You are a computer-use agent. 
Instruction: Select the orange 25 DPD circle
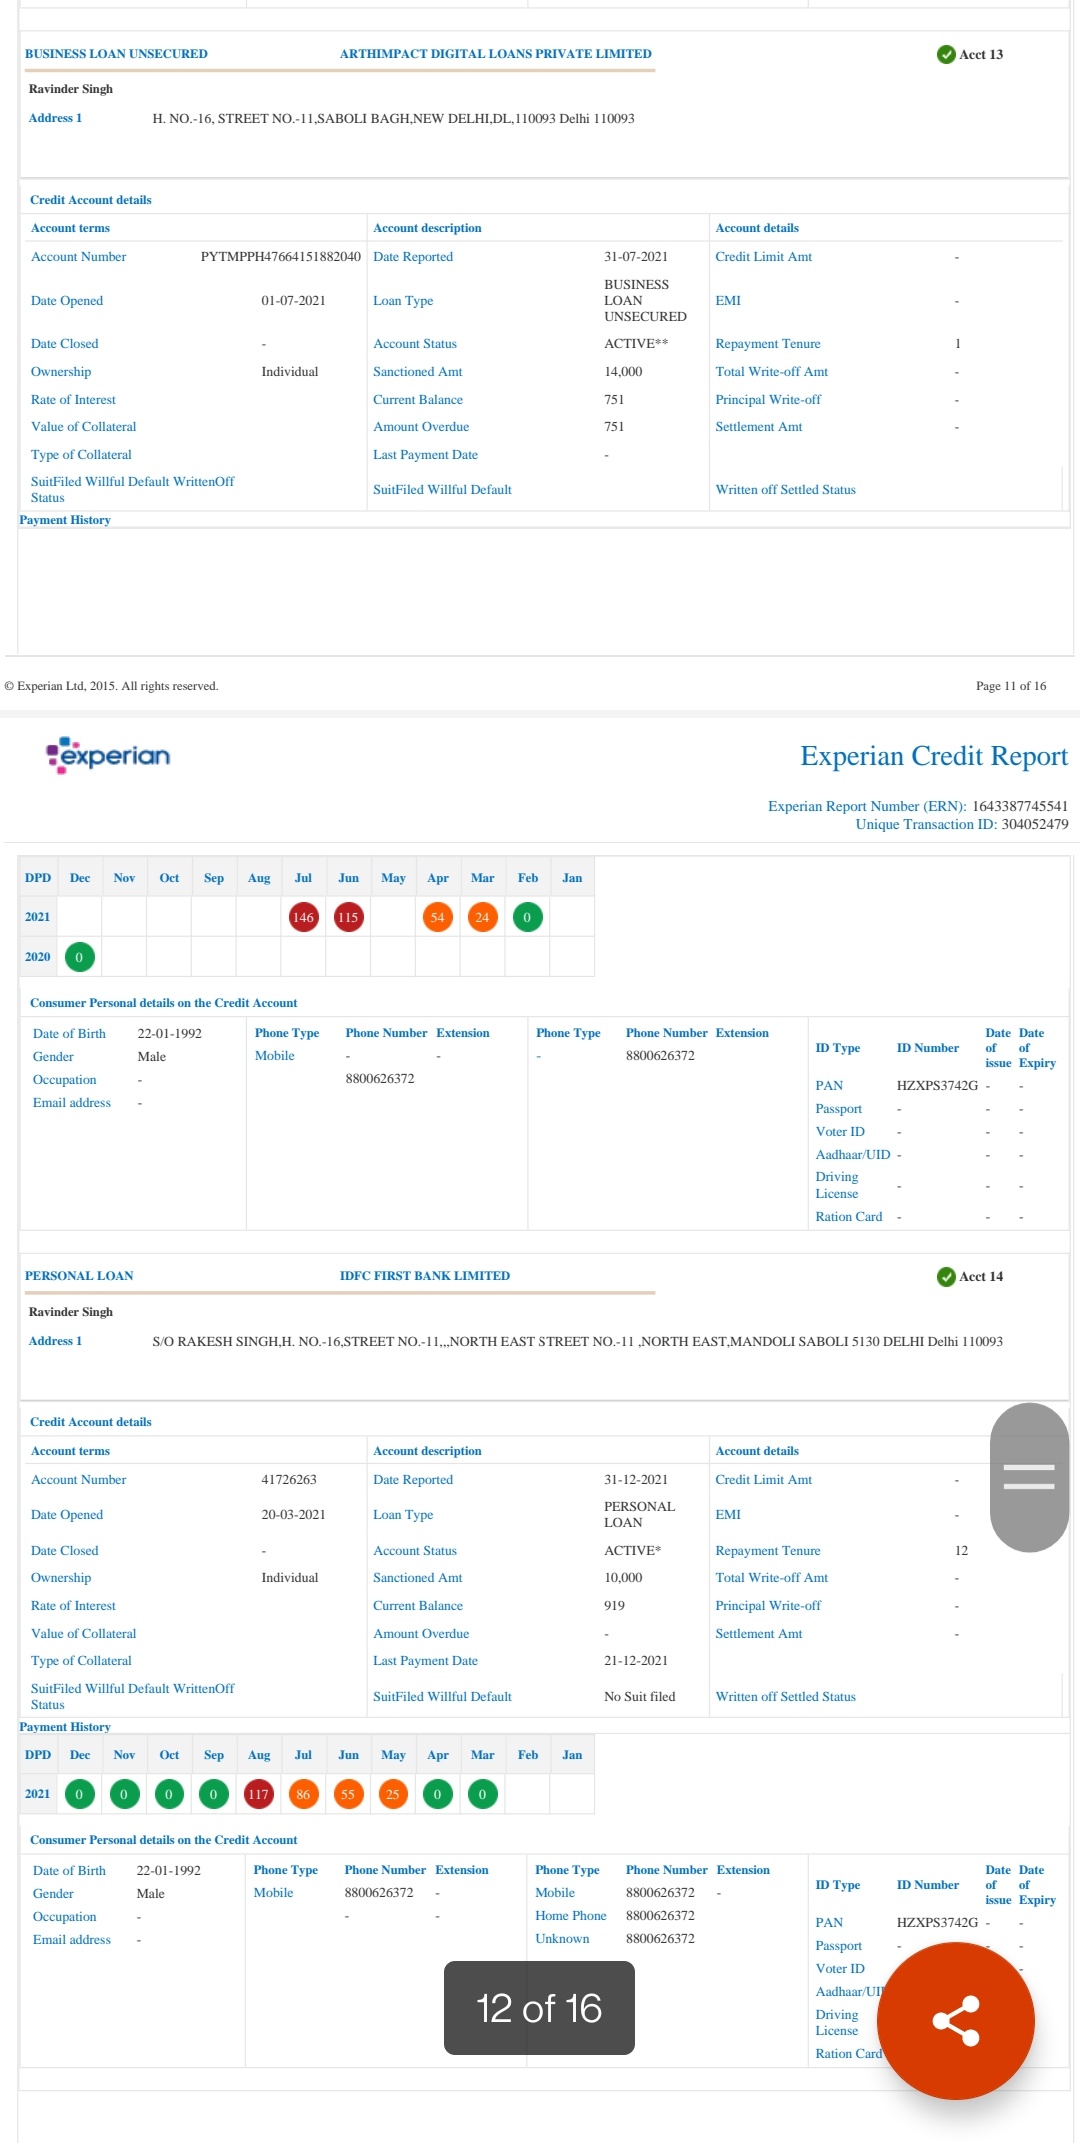coord(392,1794)
